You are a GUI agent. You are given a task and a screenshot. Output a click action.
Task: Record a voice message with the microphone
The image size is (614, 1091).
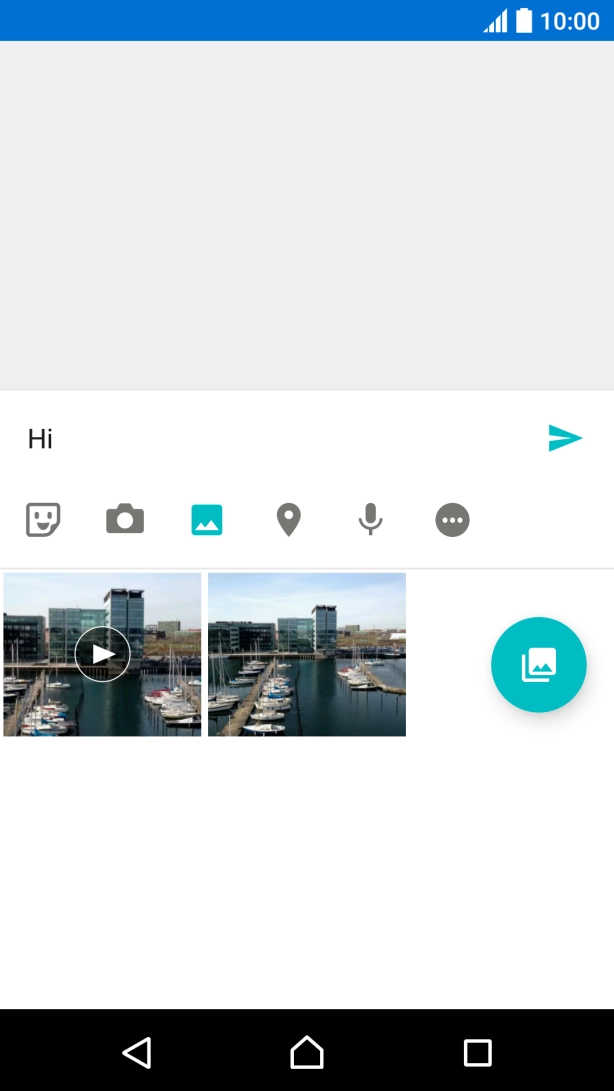tap(371, 520)
